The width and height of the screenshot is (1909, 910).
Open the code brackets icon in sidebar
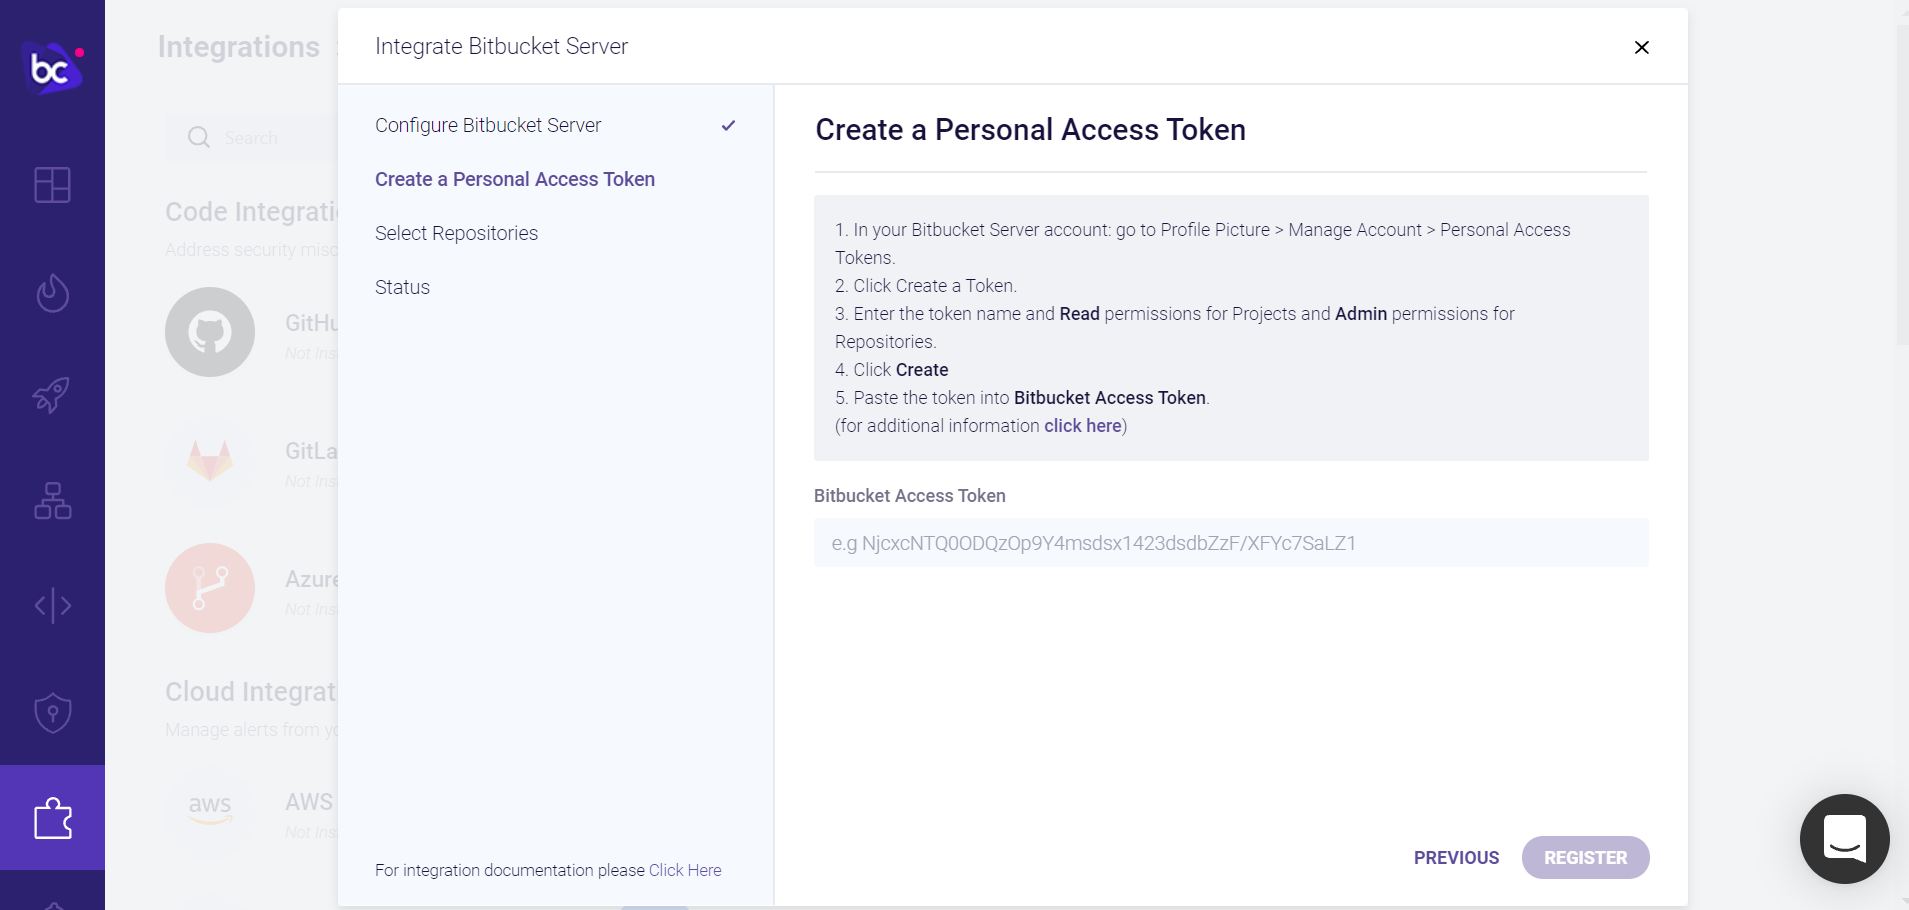pyautogui.click(x=52, y=605)
